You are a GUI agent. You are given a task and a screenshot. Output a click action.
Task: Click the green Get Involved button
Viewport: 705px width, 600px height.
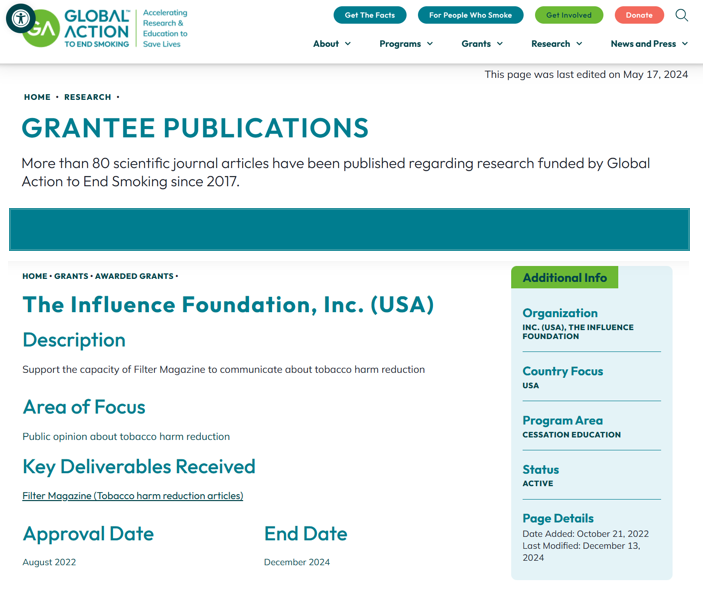[569, 15]
